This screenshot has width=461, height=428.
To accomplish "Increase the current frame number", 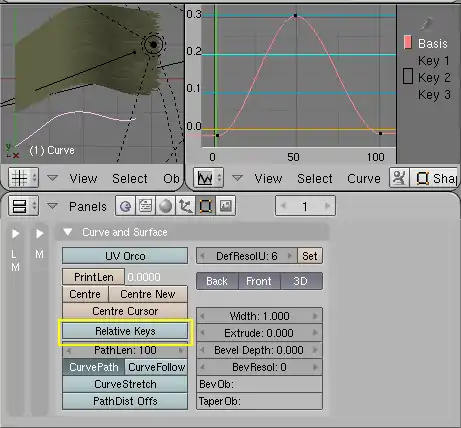I will (327, 206).
